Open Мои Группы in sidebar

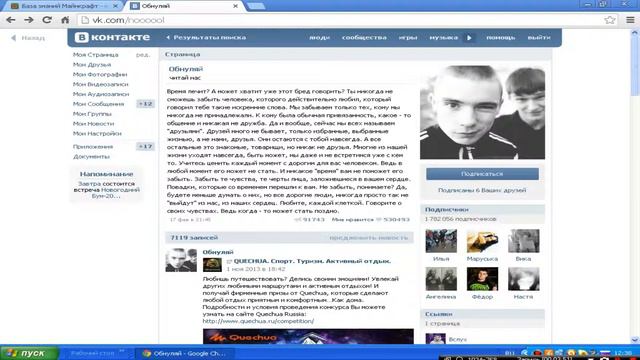coord(92,113)
